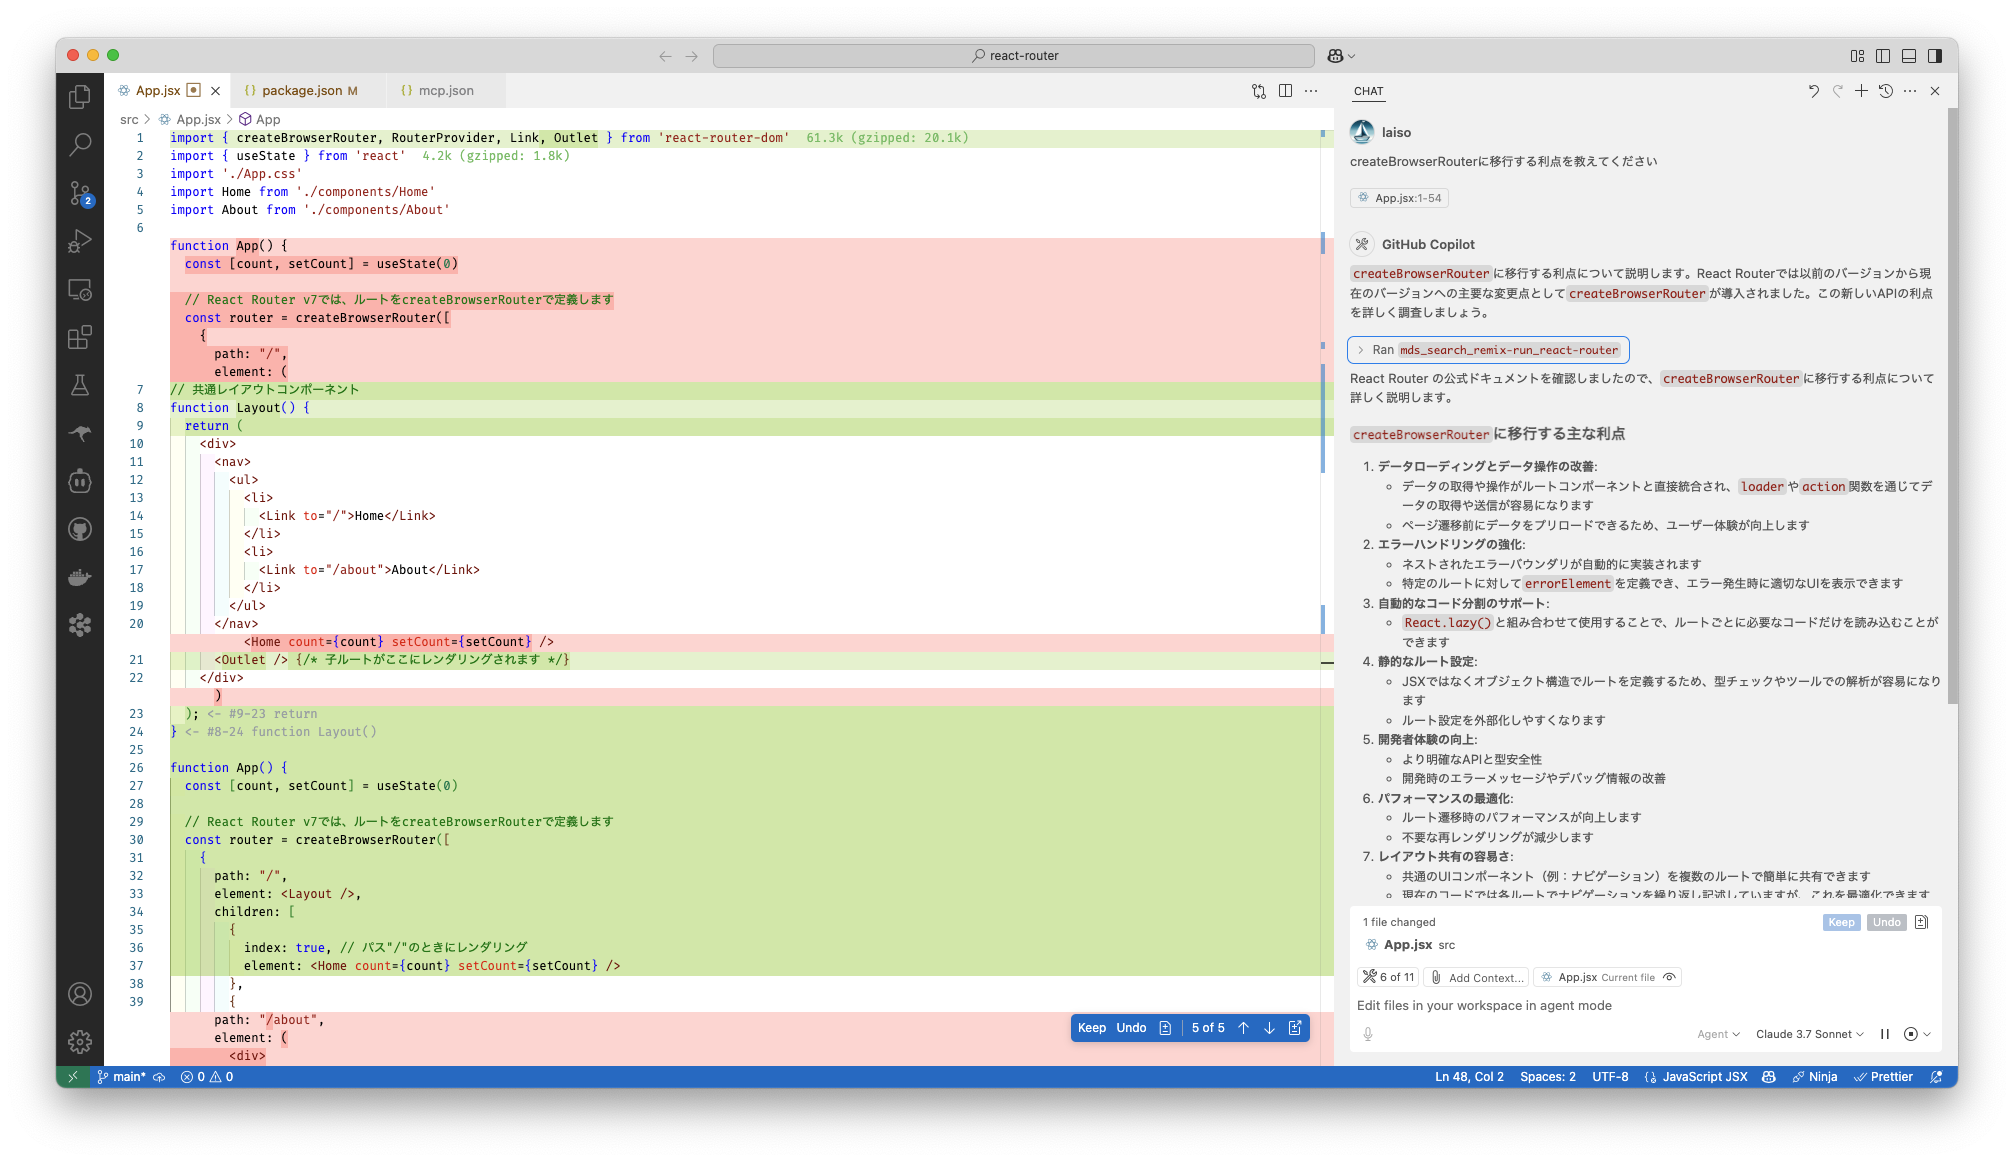The width and height of the screenshot is (2014, 1162).
Task: Click Undo in the 1 file changed bar
Action: point(1886,922)
